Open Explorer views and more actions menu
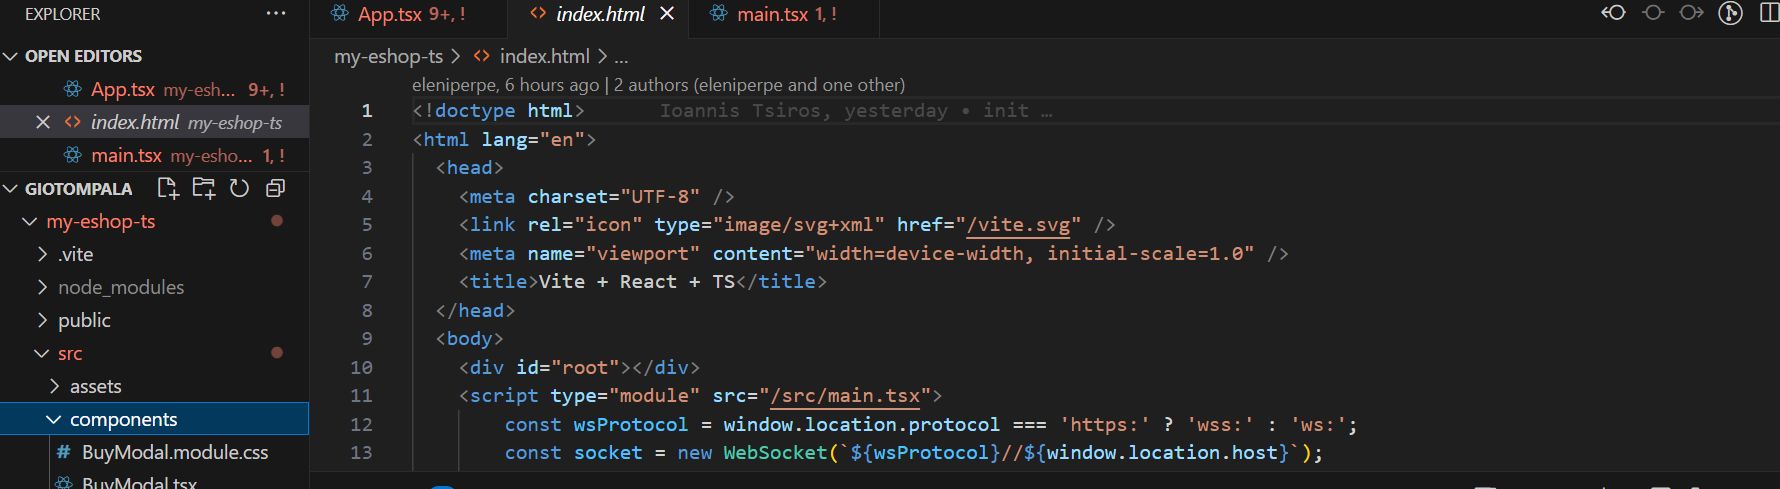 276,14
